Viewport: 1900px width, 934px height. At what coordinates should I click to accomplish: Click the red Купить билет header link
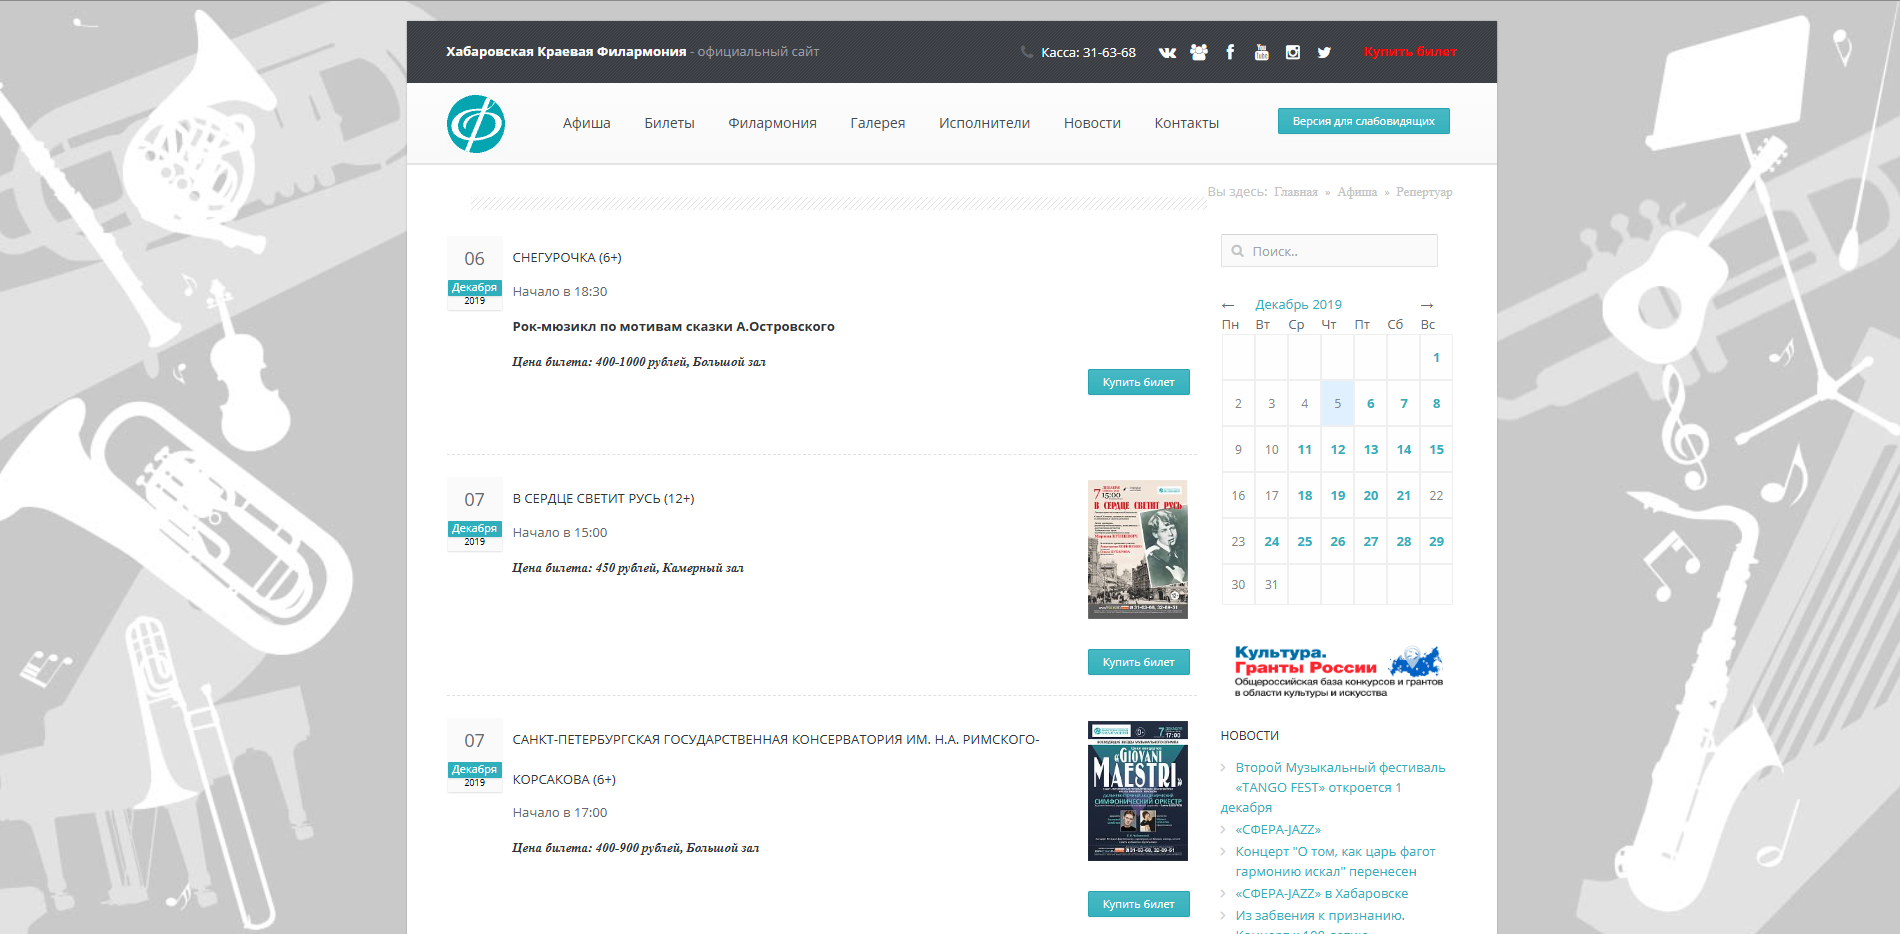tap(1410, 52)
